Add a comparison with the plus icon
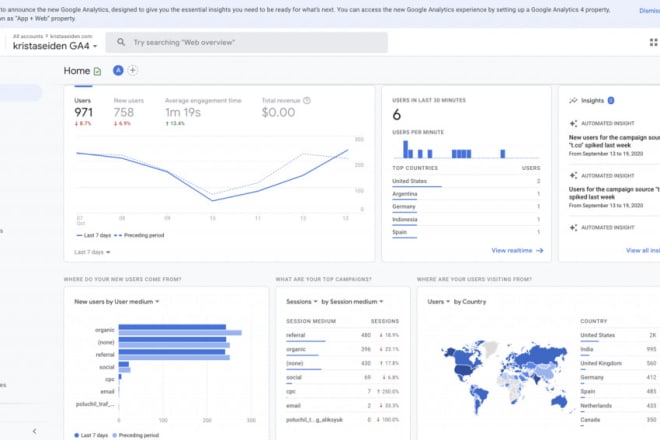The height and width of the screenshot is (440, 660). 133,70
